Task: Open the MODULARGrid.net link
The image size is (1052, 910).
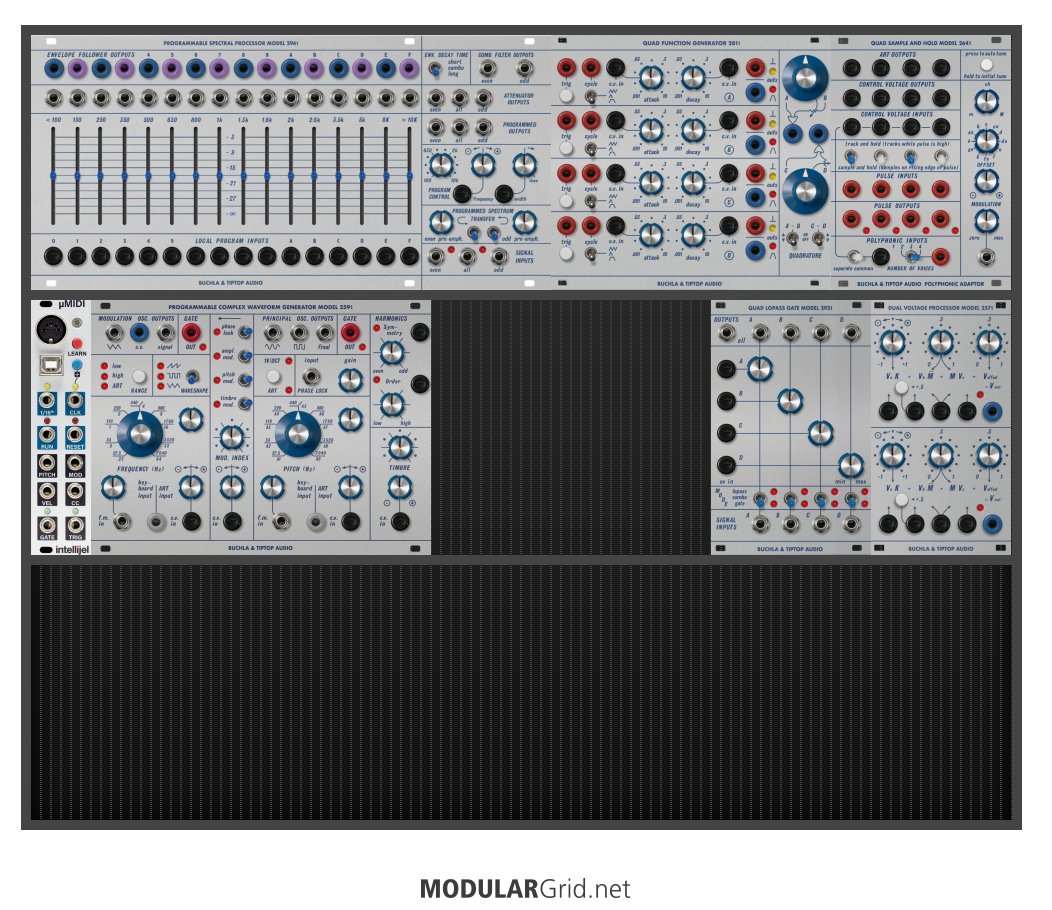Action: tap(525, 889)
